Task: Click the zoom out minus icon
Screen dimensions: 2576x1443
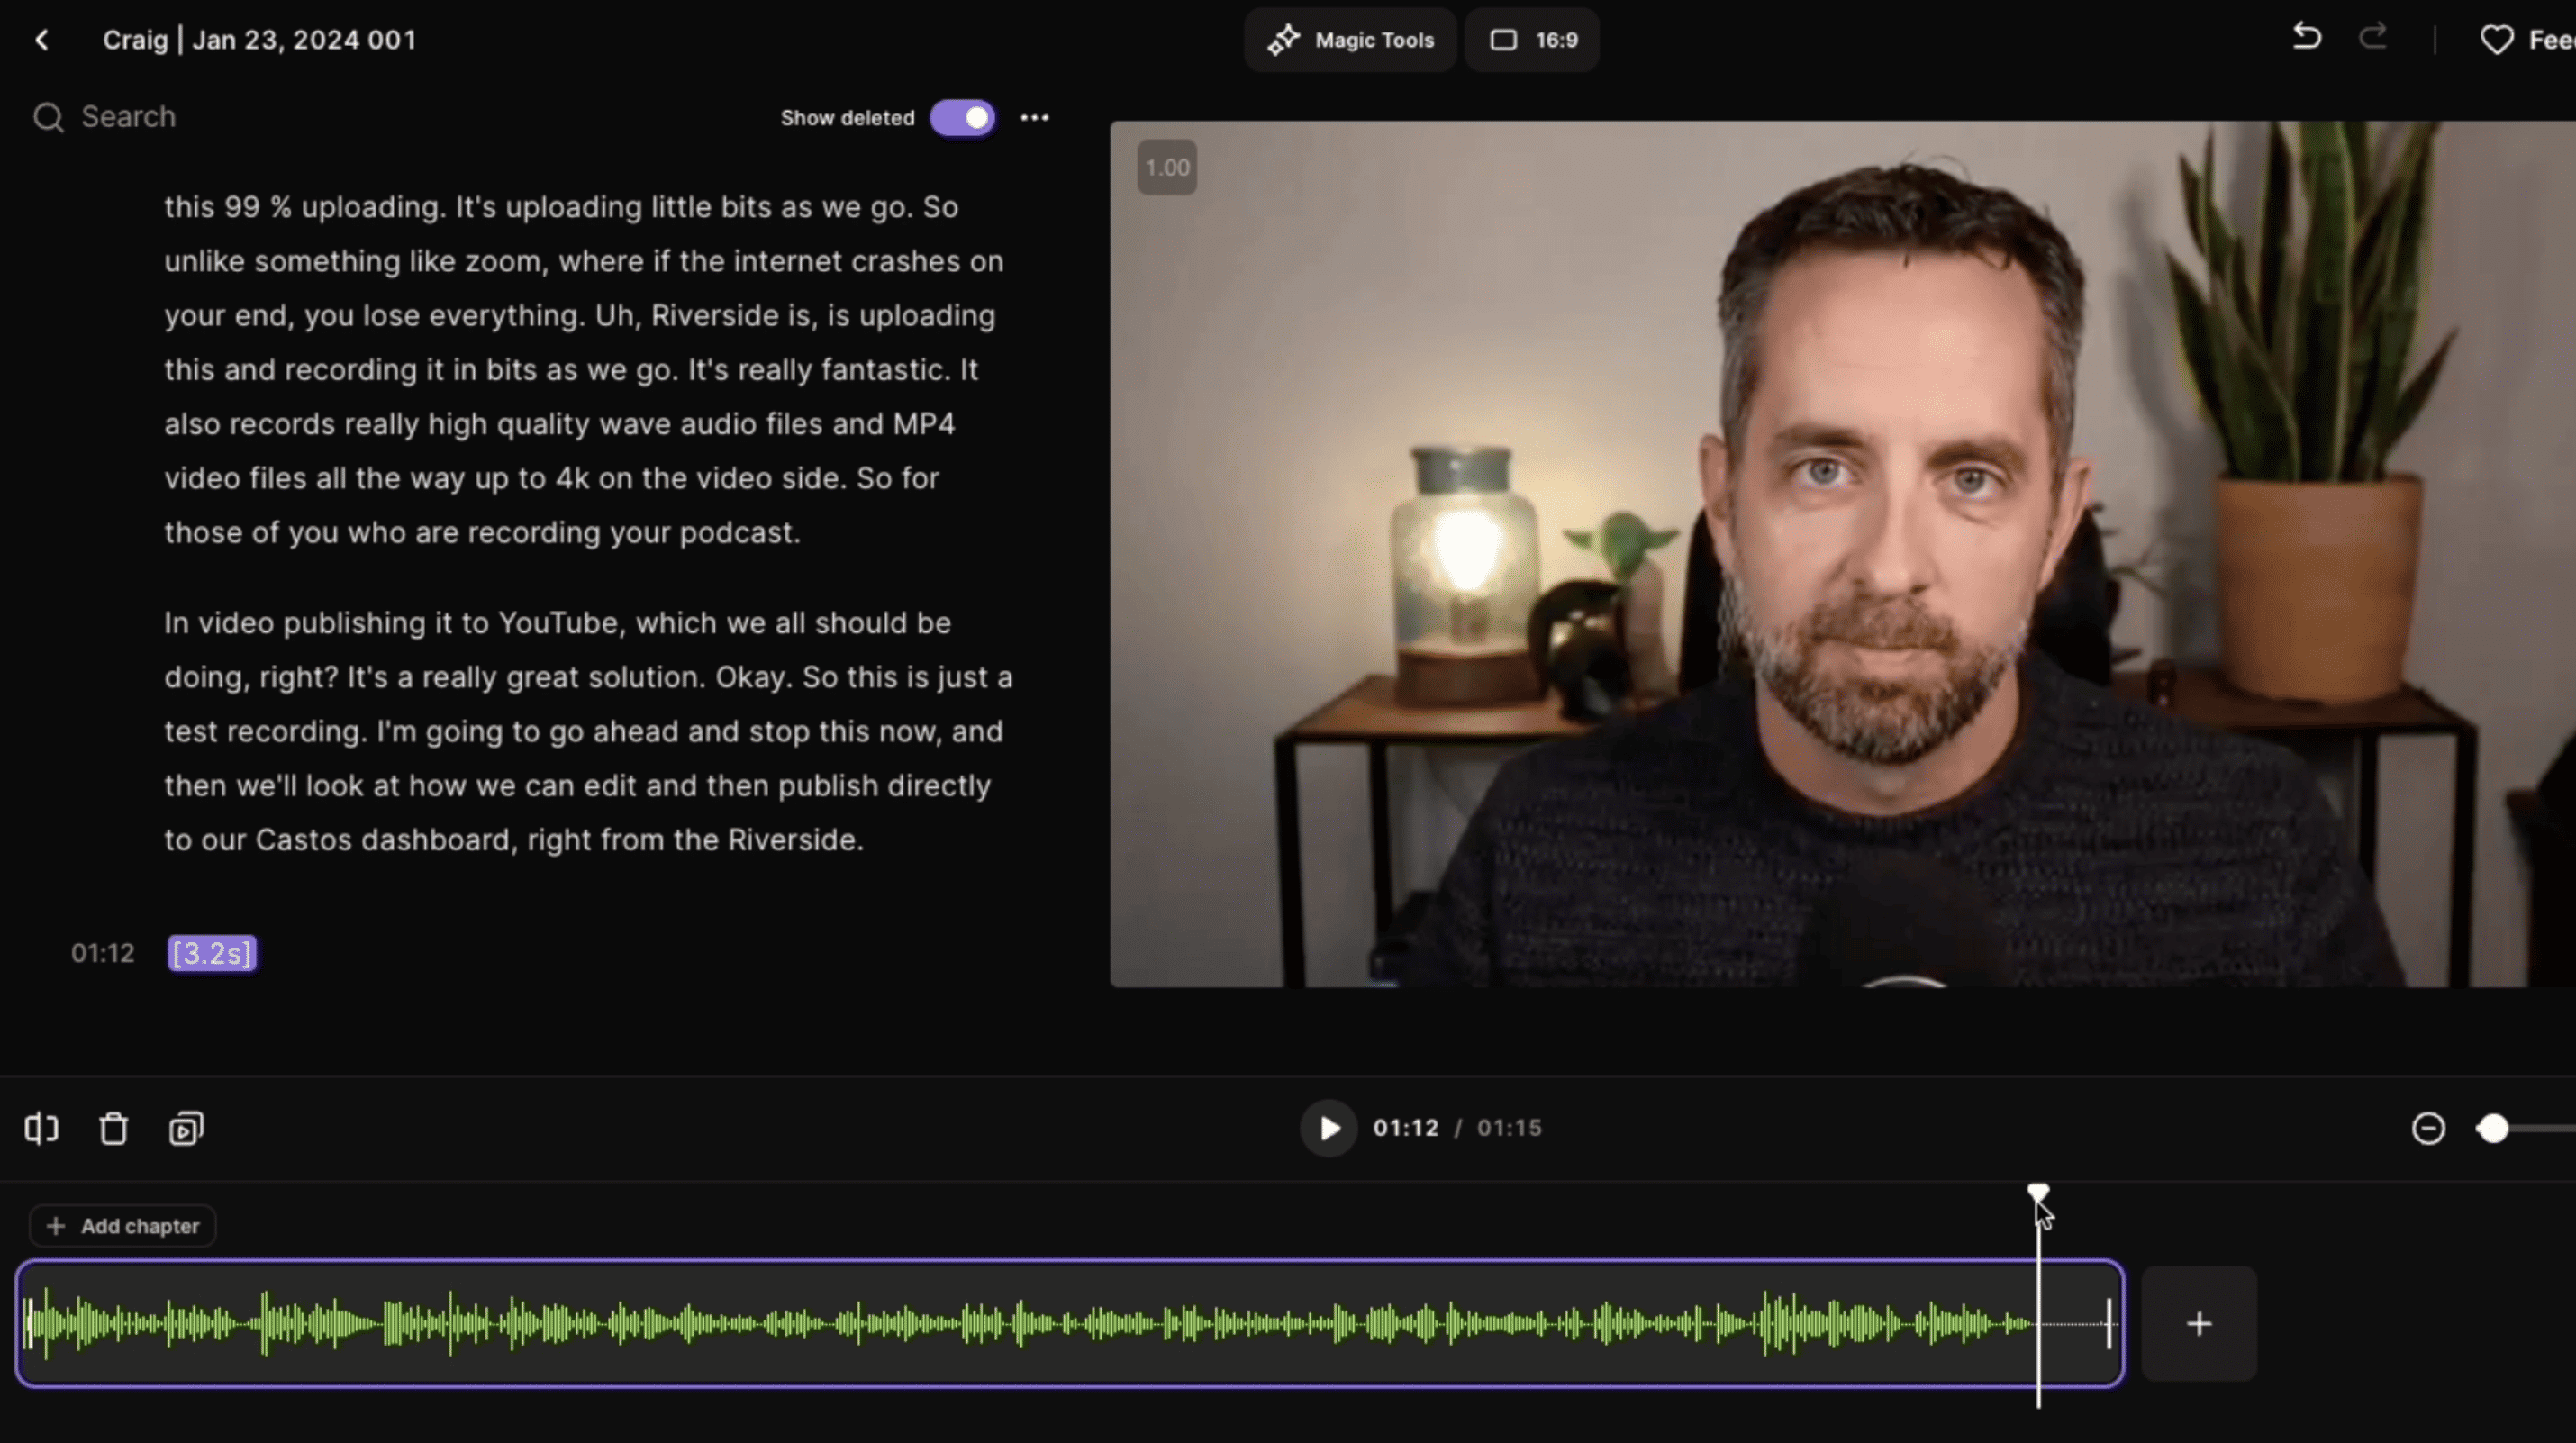Action: tap(2428, 1129)
